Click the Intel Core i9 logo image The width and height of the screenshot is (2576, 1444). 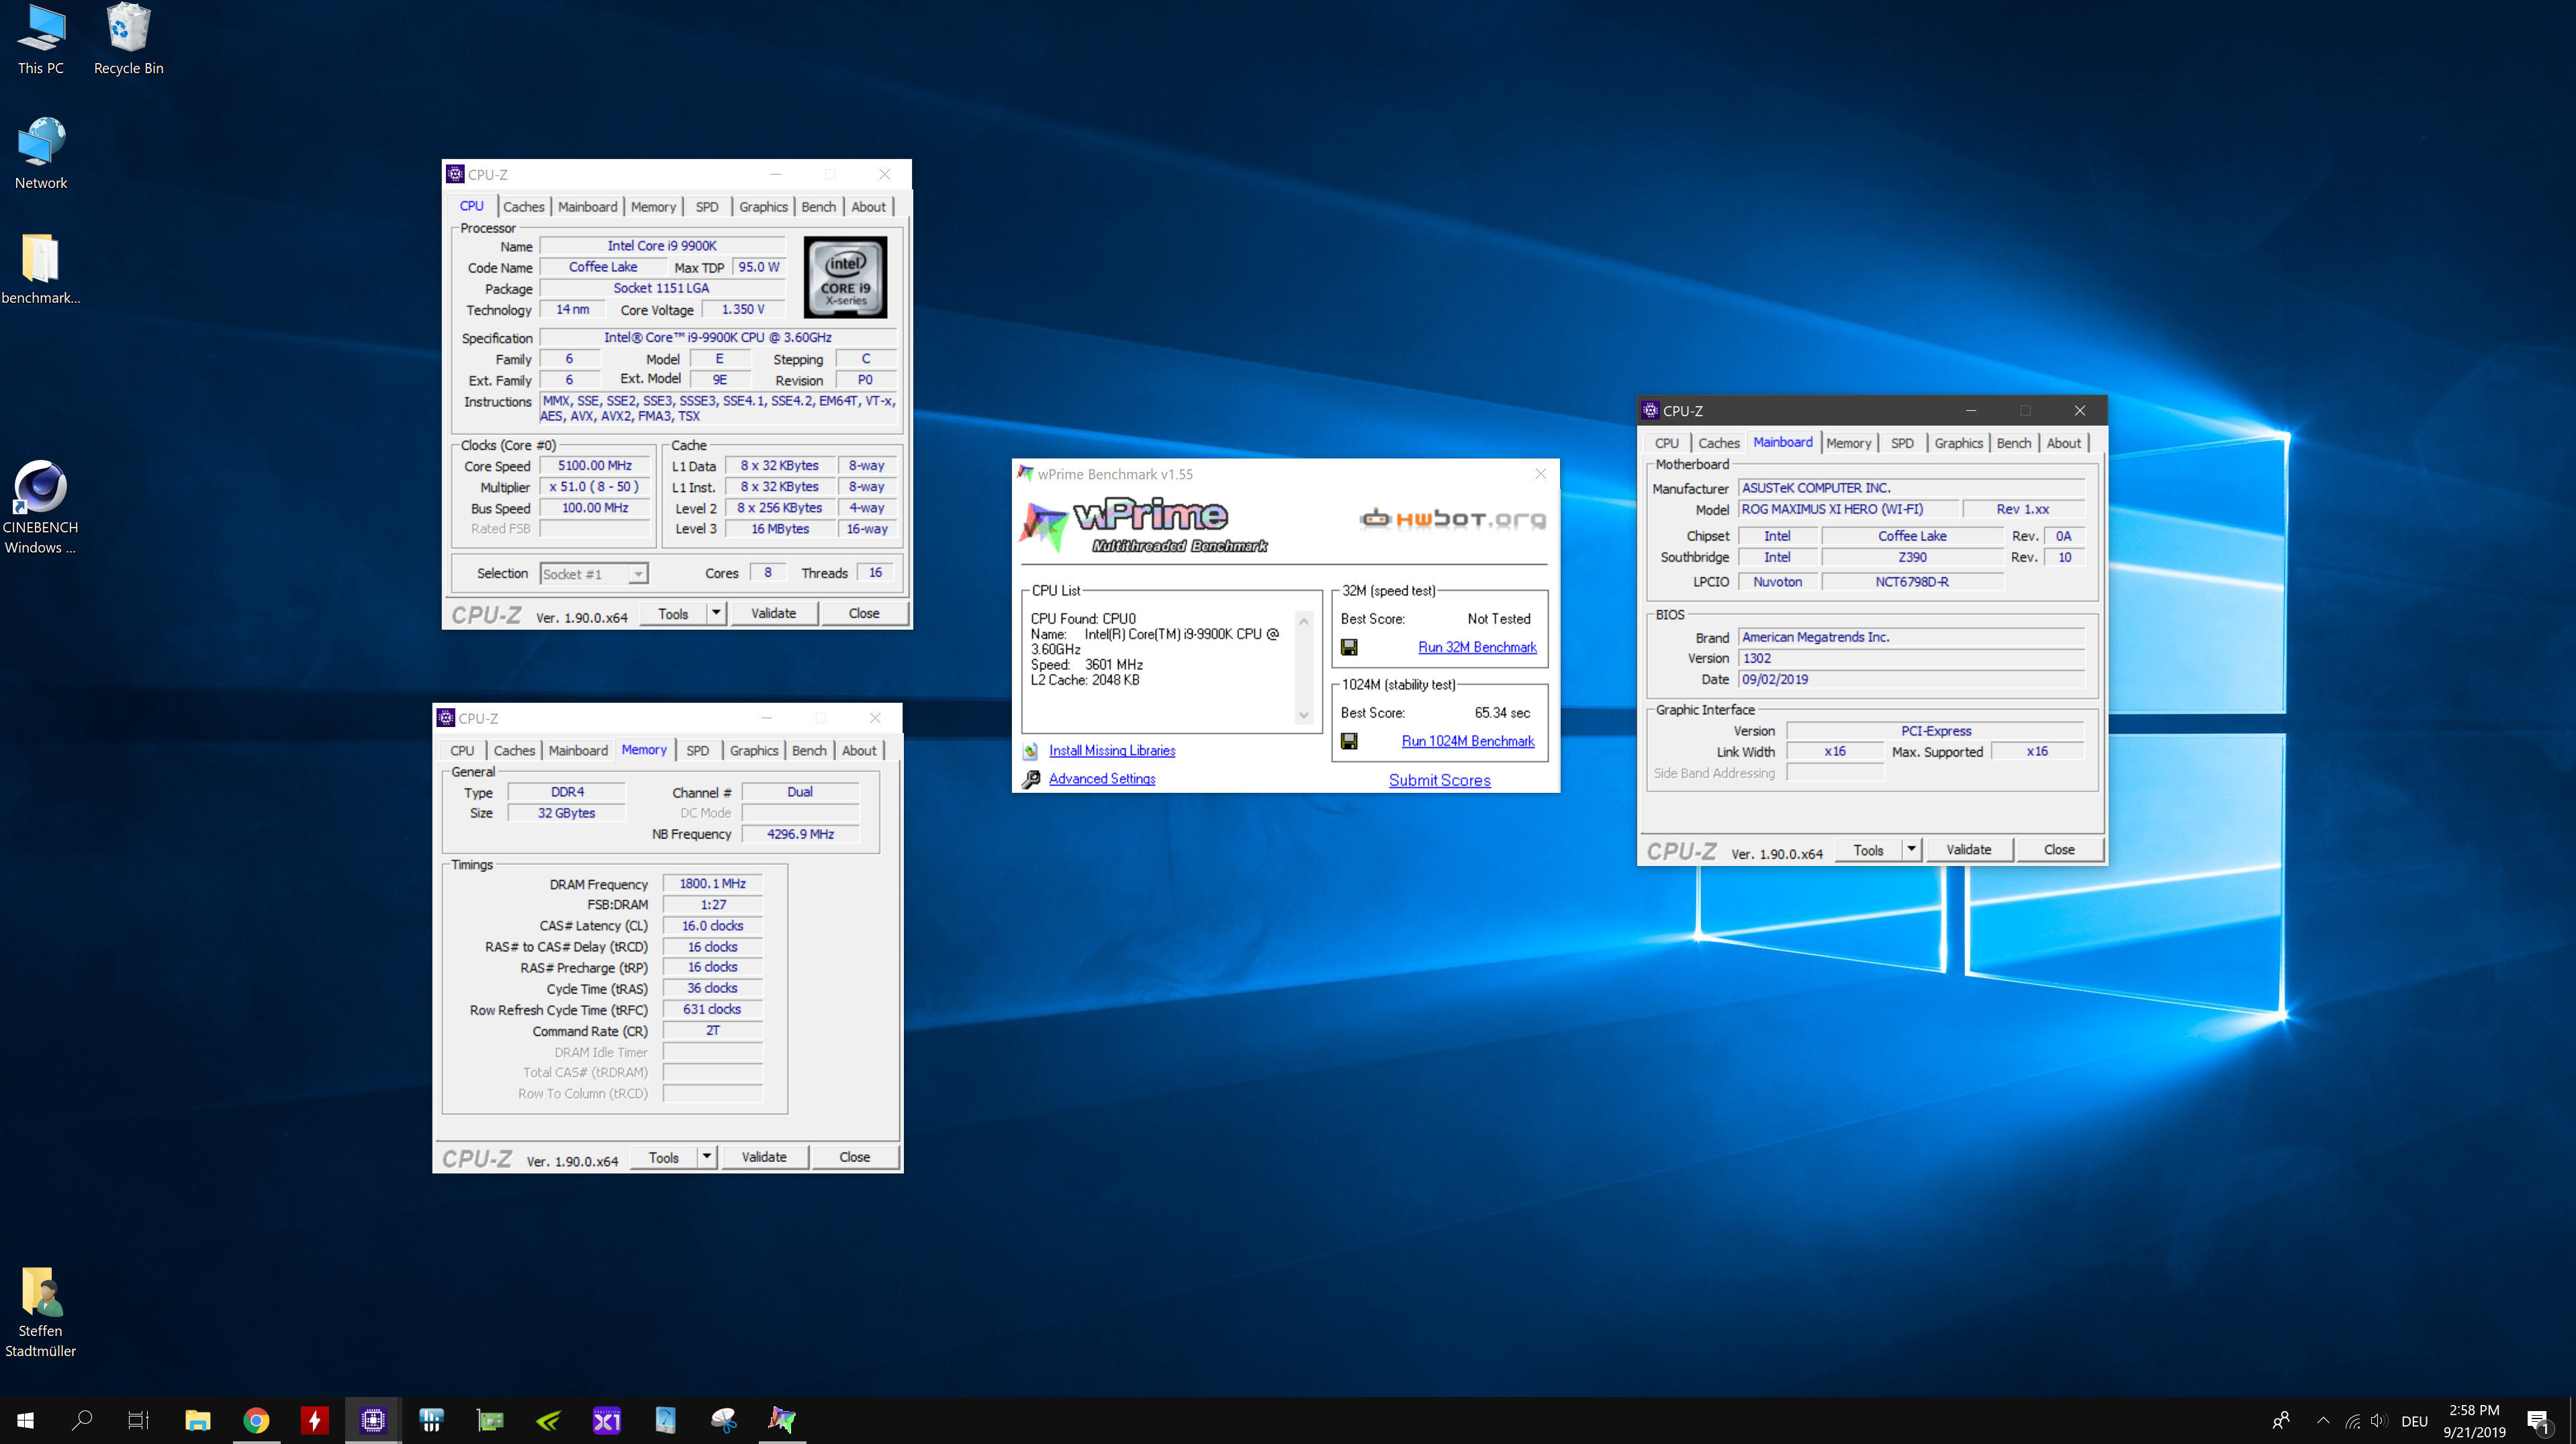coord(845,277)
